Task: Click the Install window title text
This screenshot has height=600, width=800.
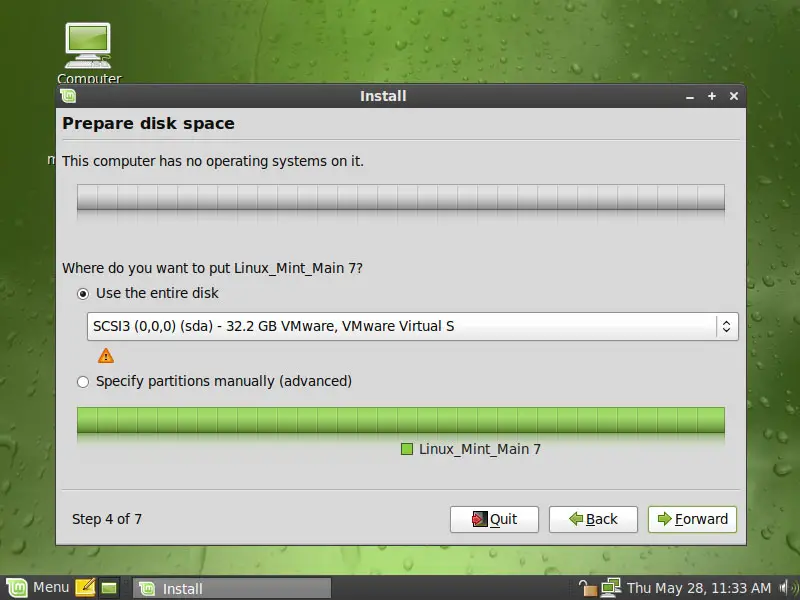Action: pos(383,96)
